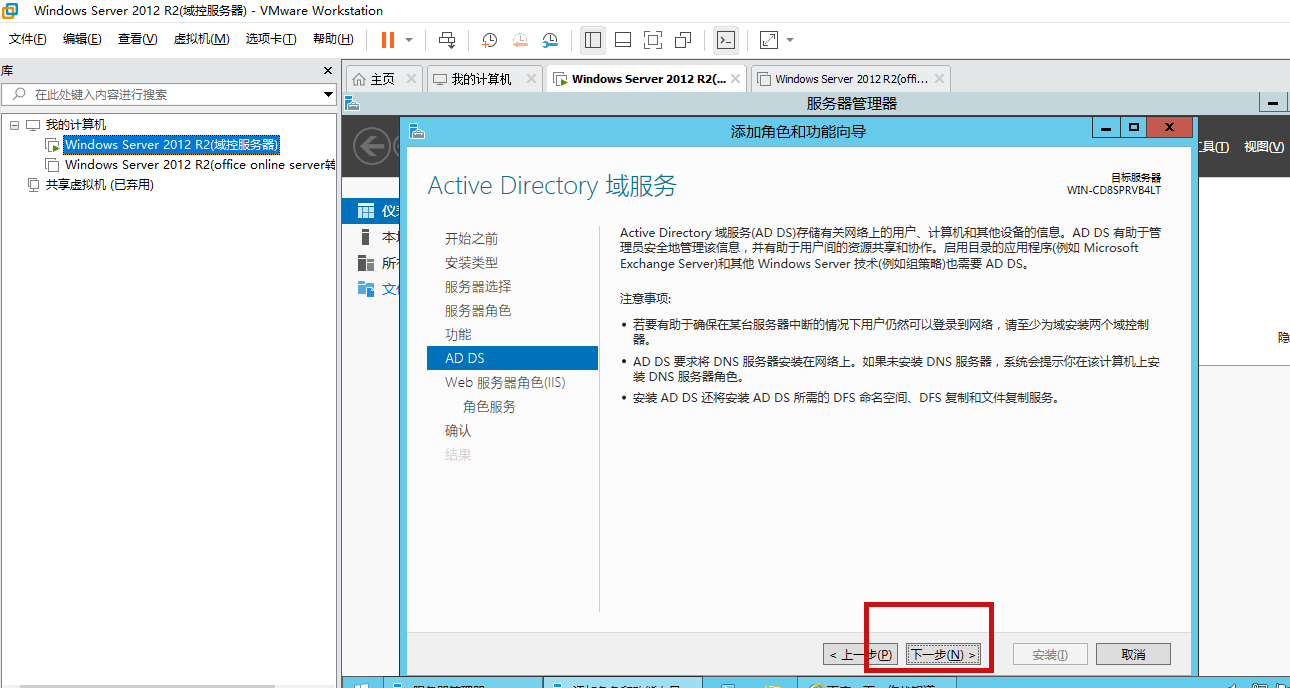This screenshot has width=1290, height=688.
Task: Click the VMware Workstation logo in the title bar
Action: [10, 11]
